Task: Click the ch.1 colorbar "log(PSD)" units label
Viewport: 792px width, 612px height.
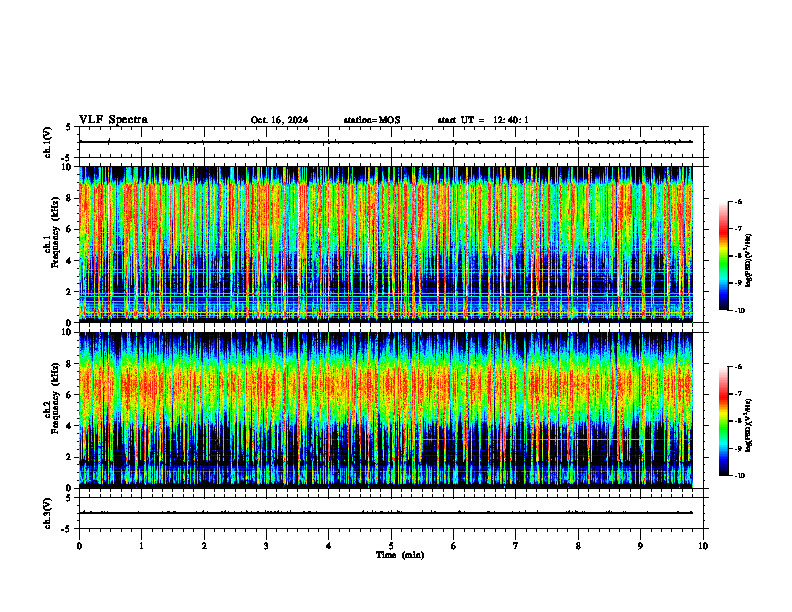Action: 749,260
